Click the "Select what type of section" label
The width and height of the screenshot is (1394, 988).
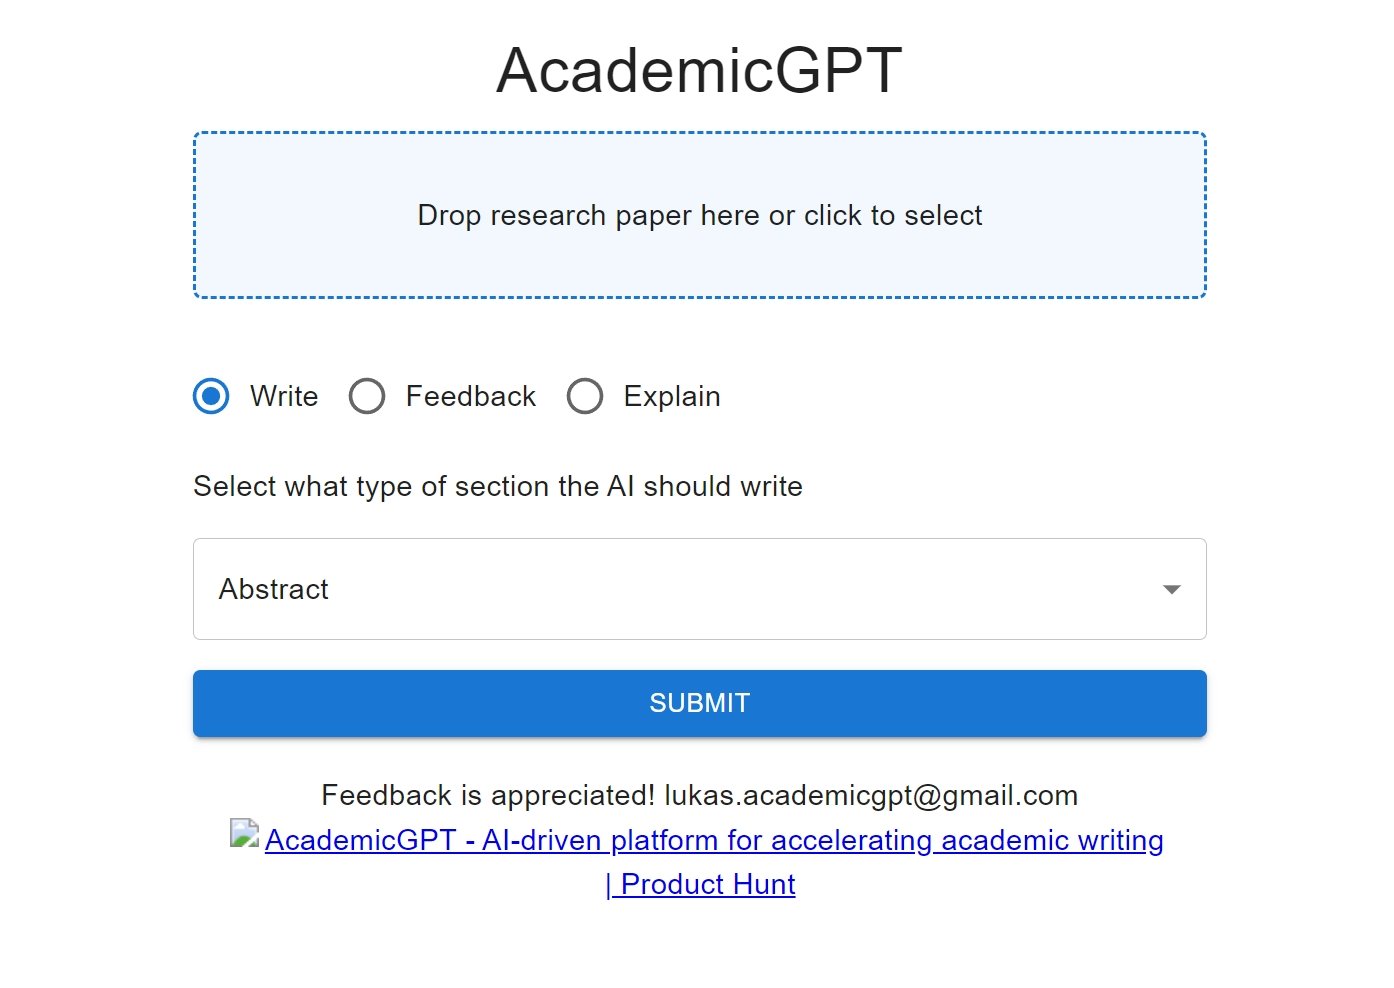(498, 486)
